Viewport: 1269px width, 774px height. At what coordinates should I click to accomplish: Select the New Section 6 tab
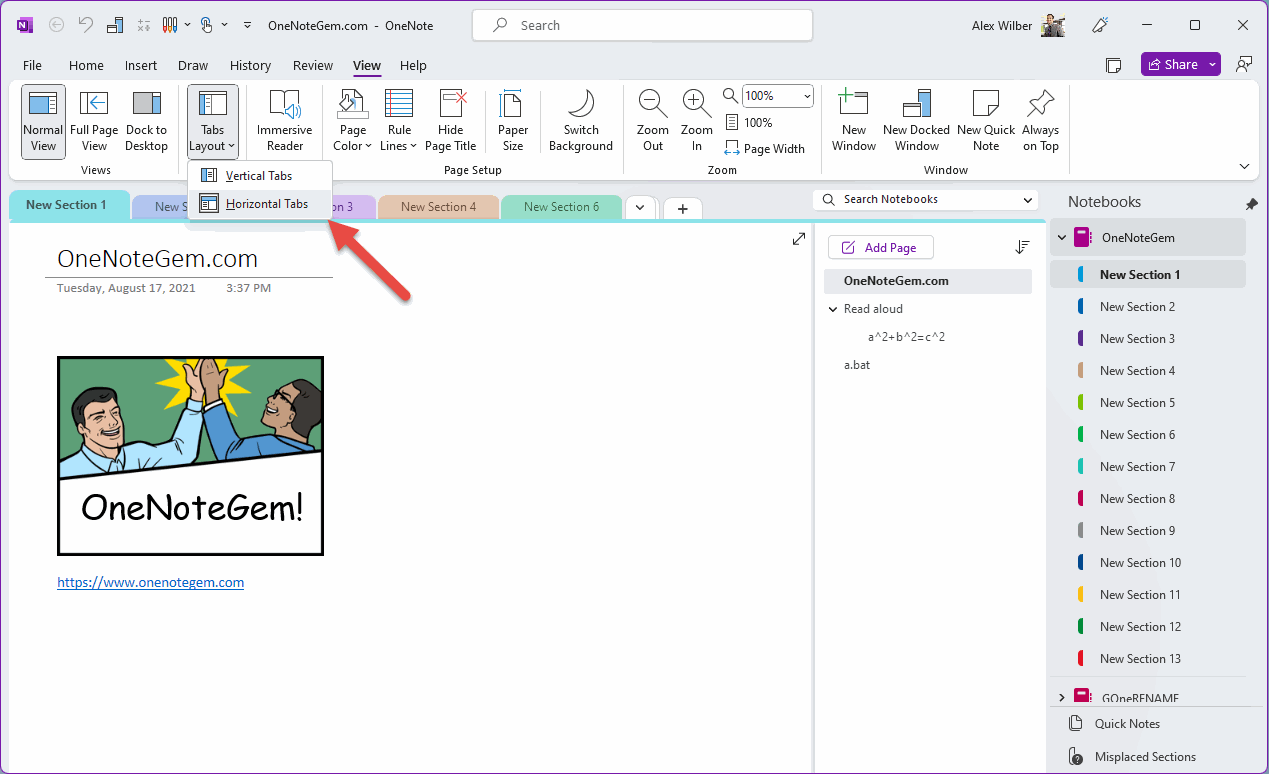(561, 207)
